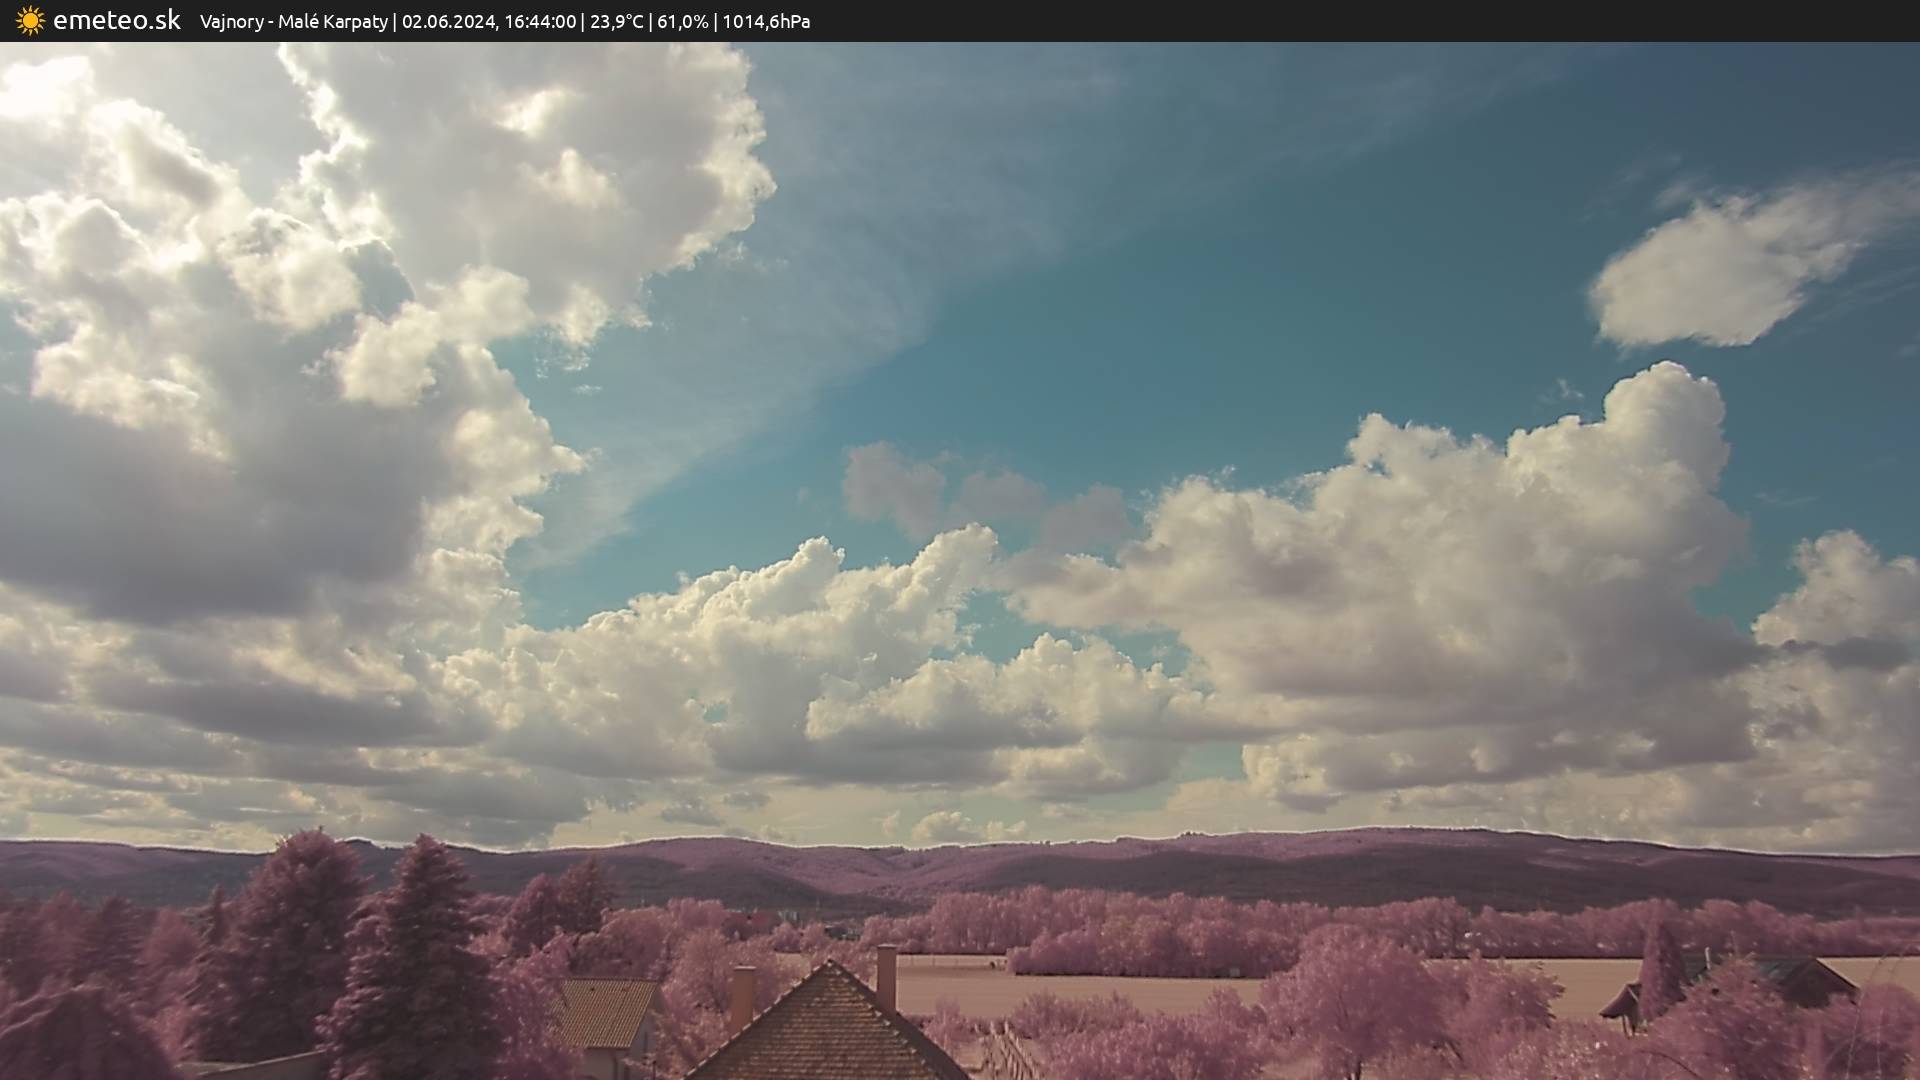Click the date 02.06.2024
This screenshot has width=1920, height=1080.
pos(448,22)
